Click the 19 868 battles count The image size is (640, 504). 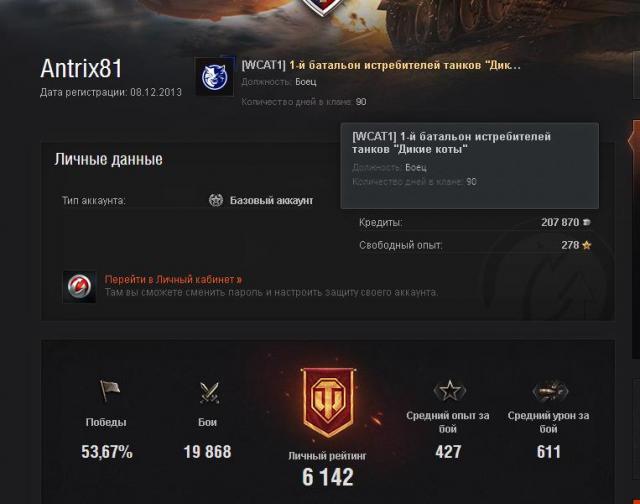(207, 451)
